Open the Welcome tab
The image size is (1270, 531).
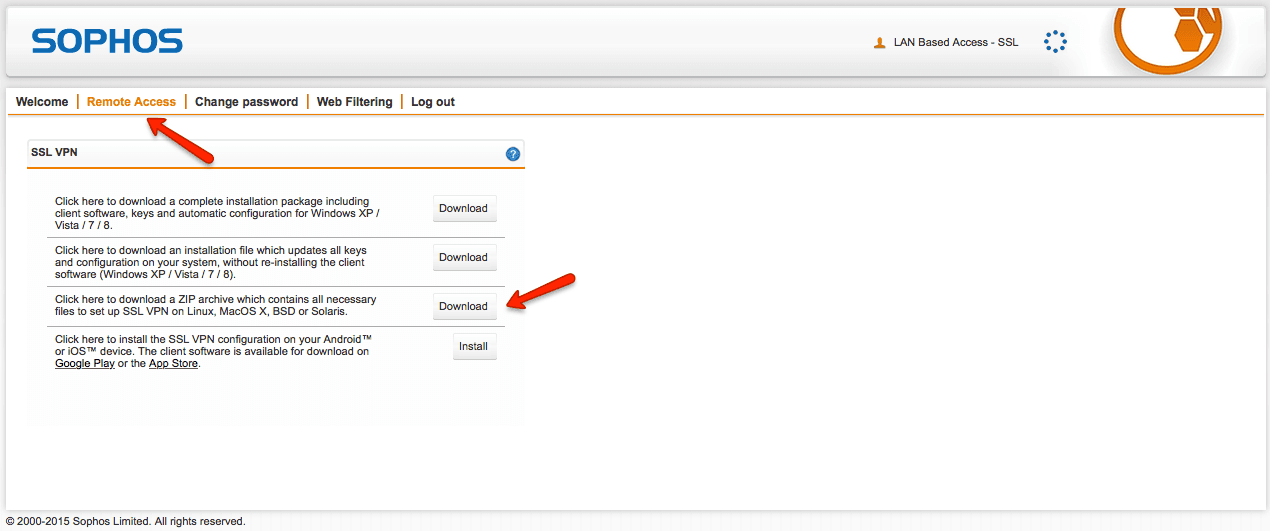[x=42, y=102]
